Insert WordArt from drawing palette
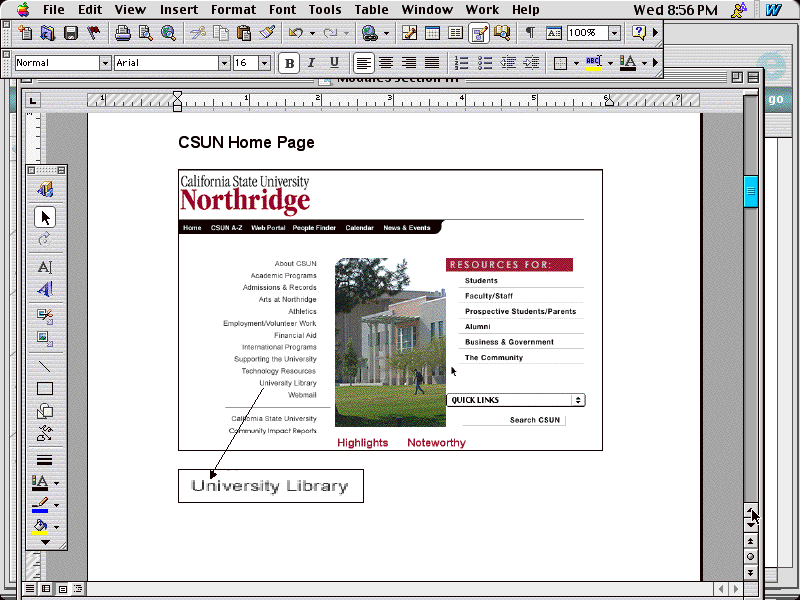The width and height of the screenshot is (800, 600). 45,289
